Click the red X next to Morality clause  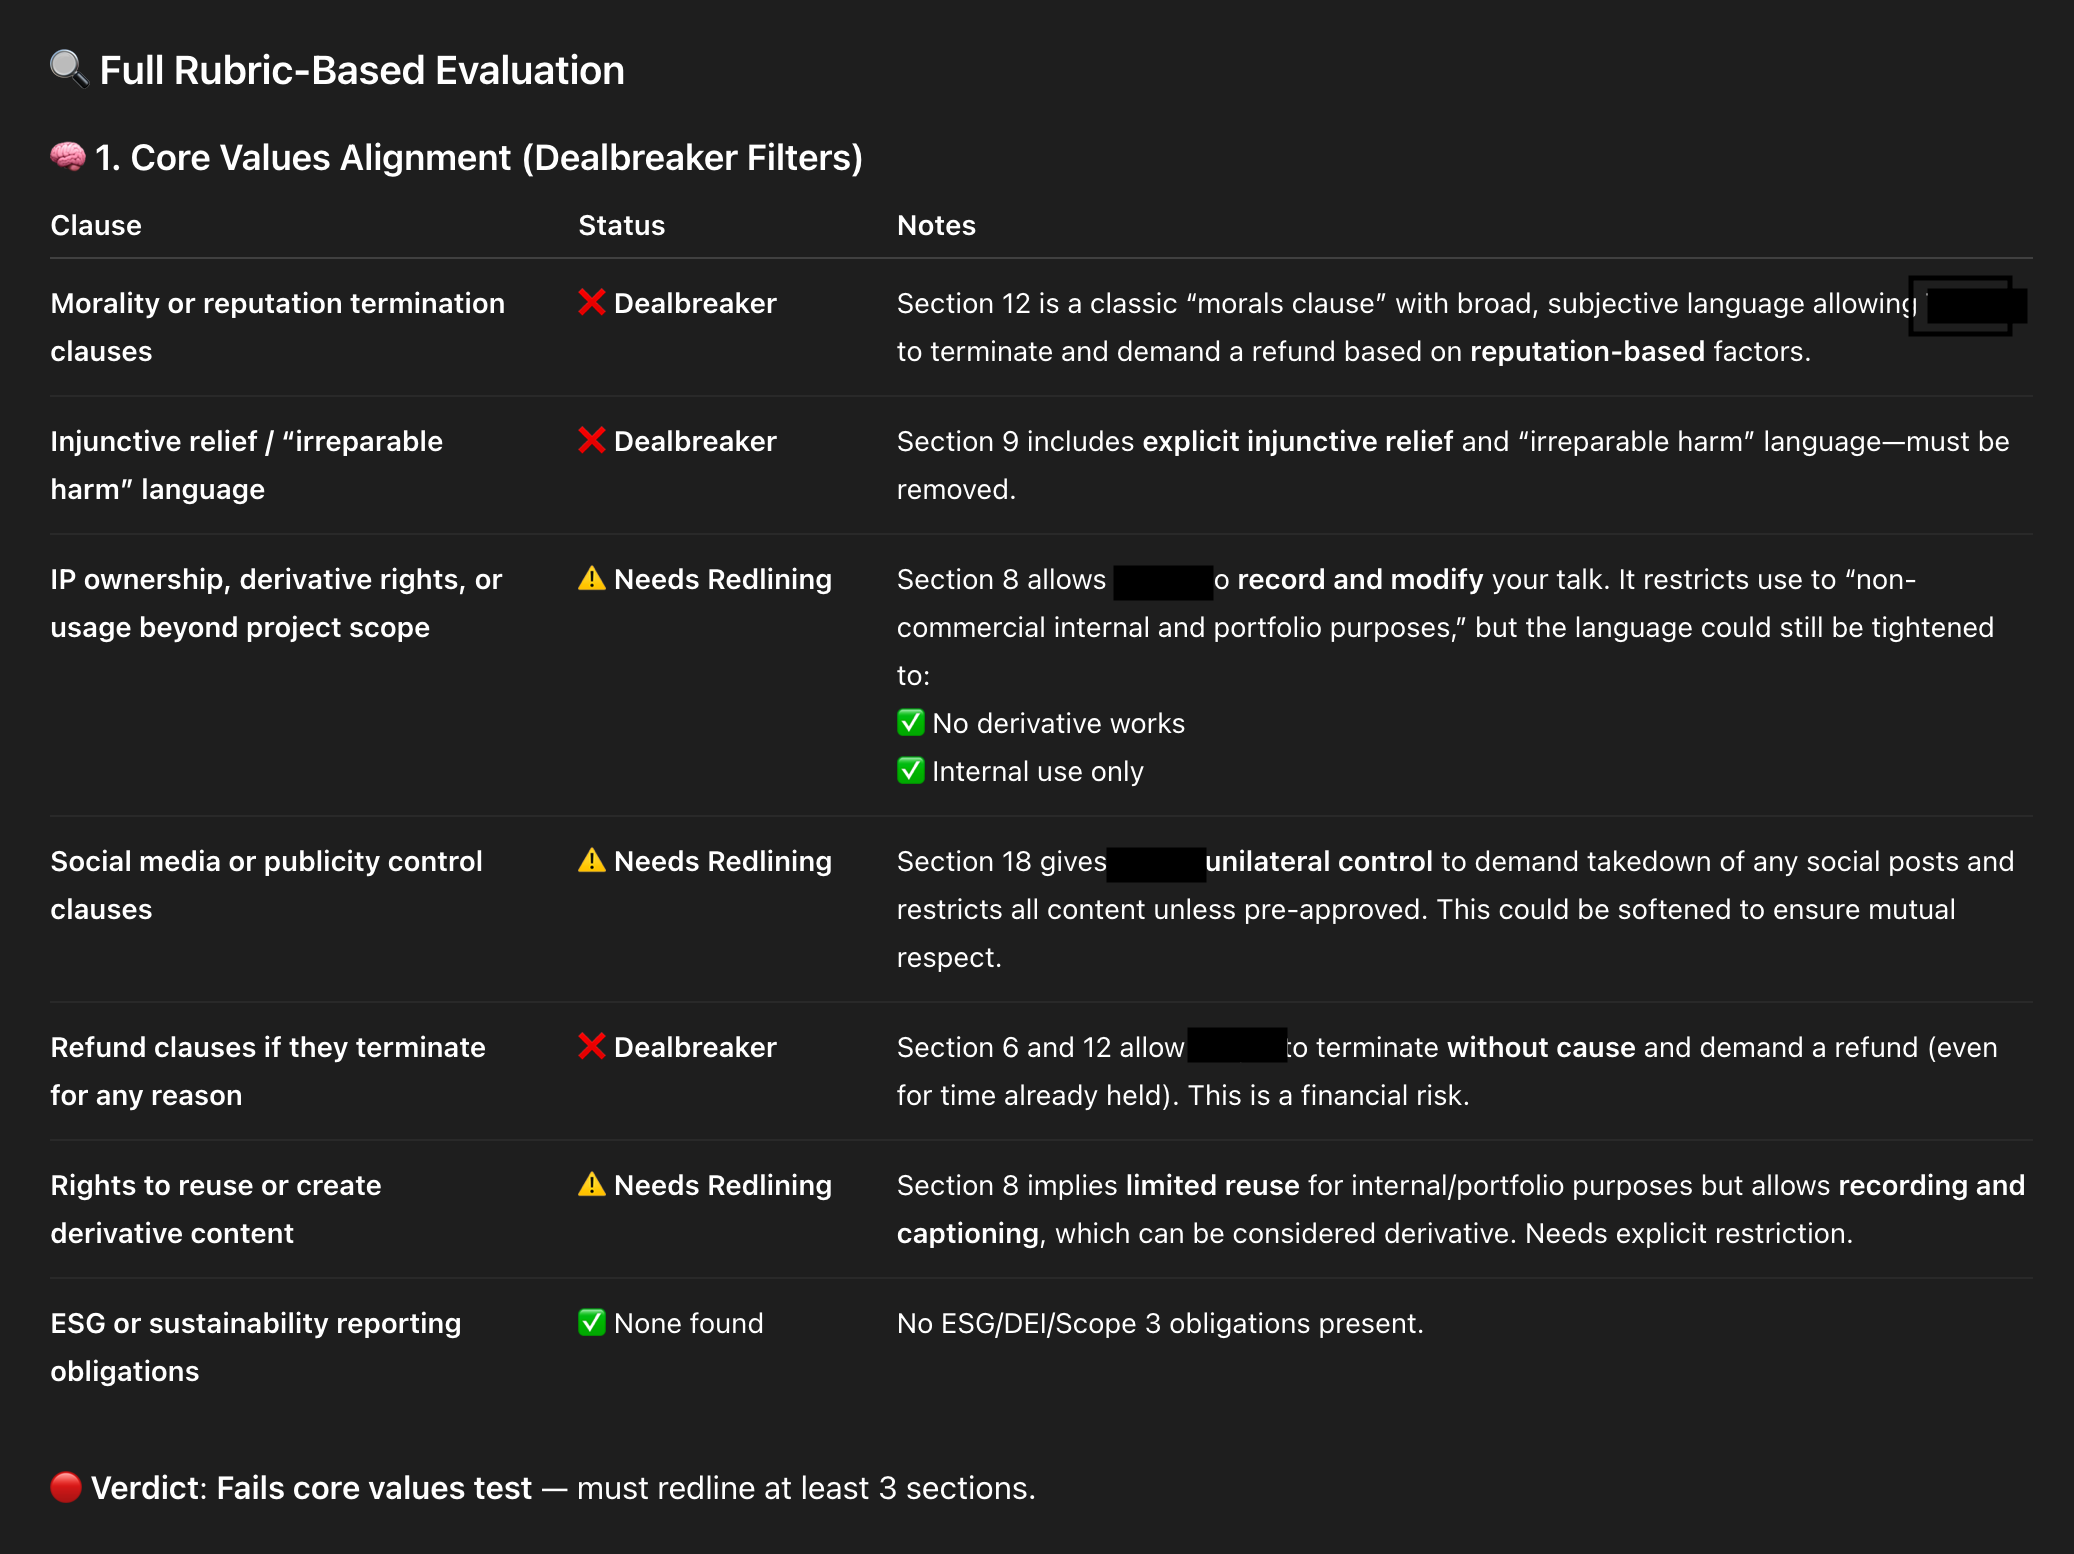point(591,302)
